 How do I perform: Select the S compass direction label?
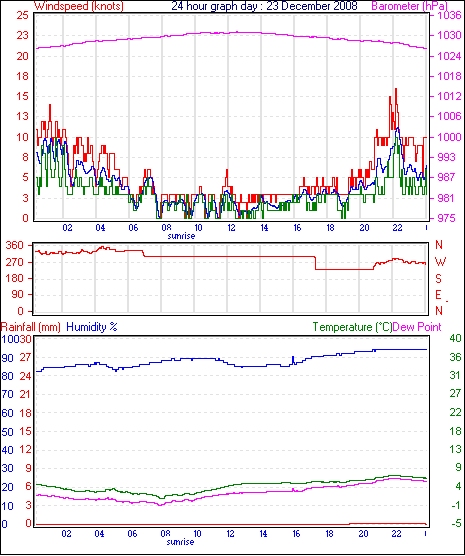[438, 279]
